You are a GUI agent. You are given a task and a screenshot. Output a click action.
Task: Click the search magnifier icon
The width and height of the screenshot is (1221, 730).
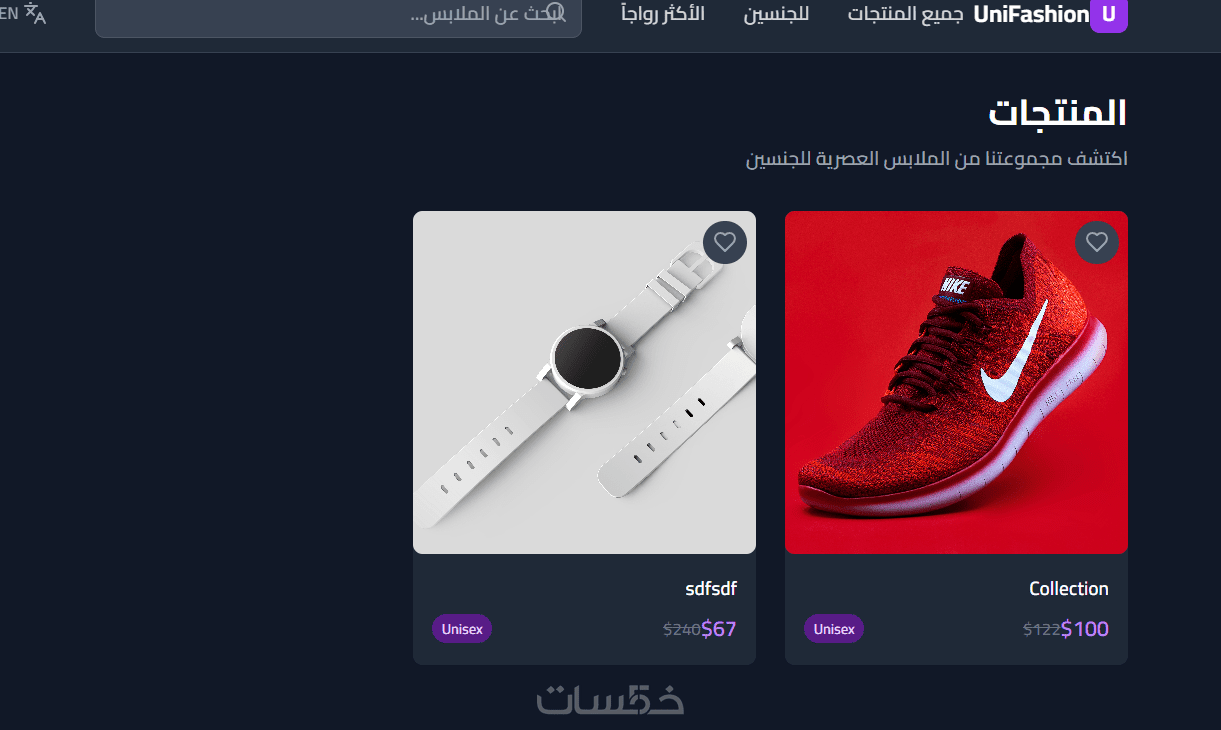[556, 13]
